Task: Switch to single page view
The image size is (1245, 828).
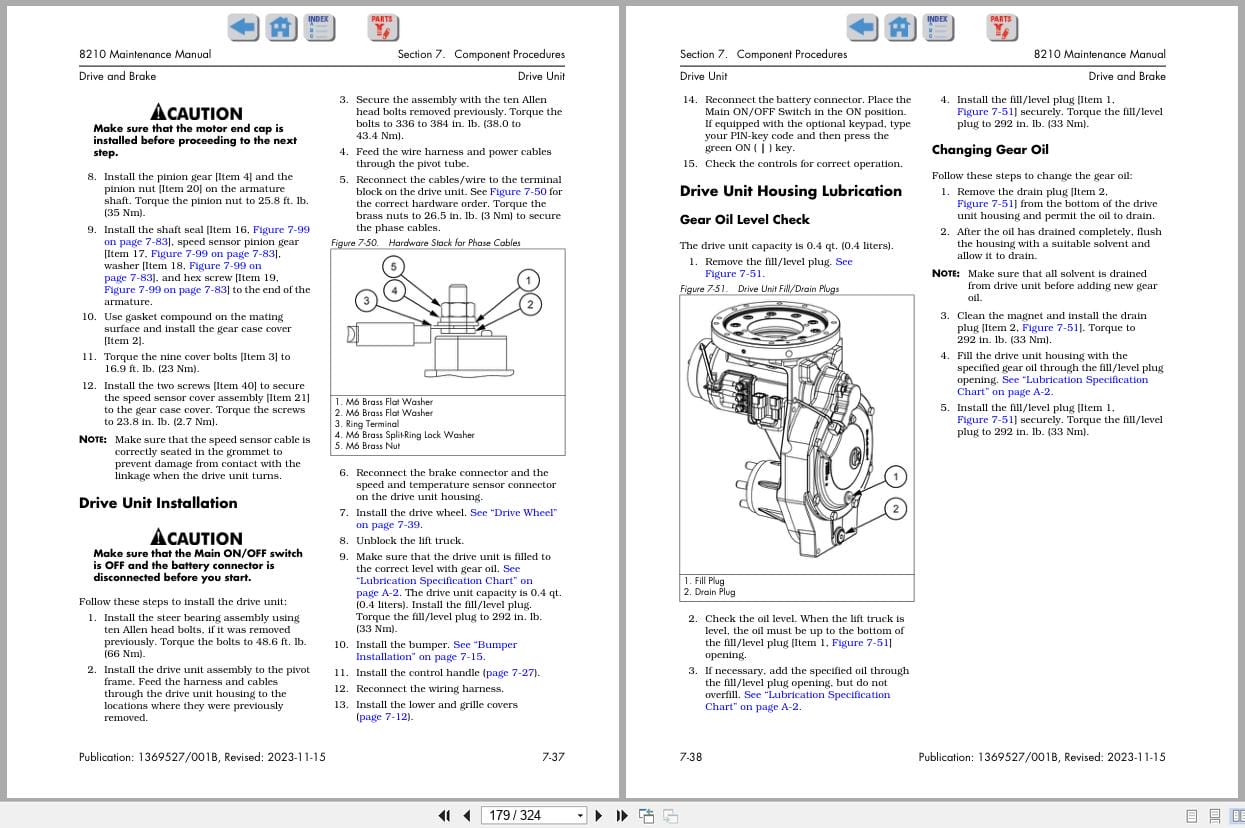Action: [x=1192, y=815]
